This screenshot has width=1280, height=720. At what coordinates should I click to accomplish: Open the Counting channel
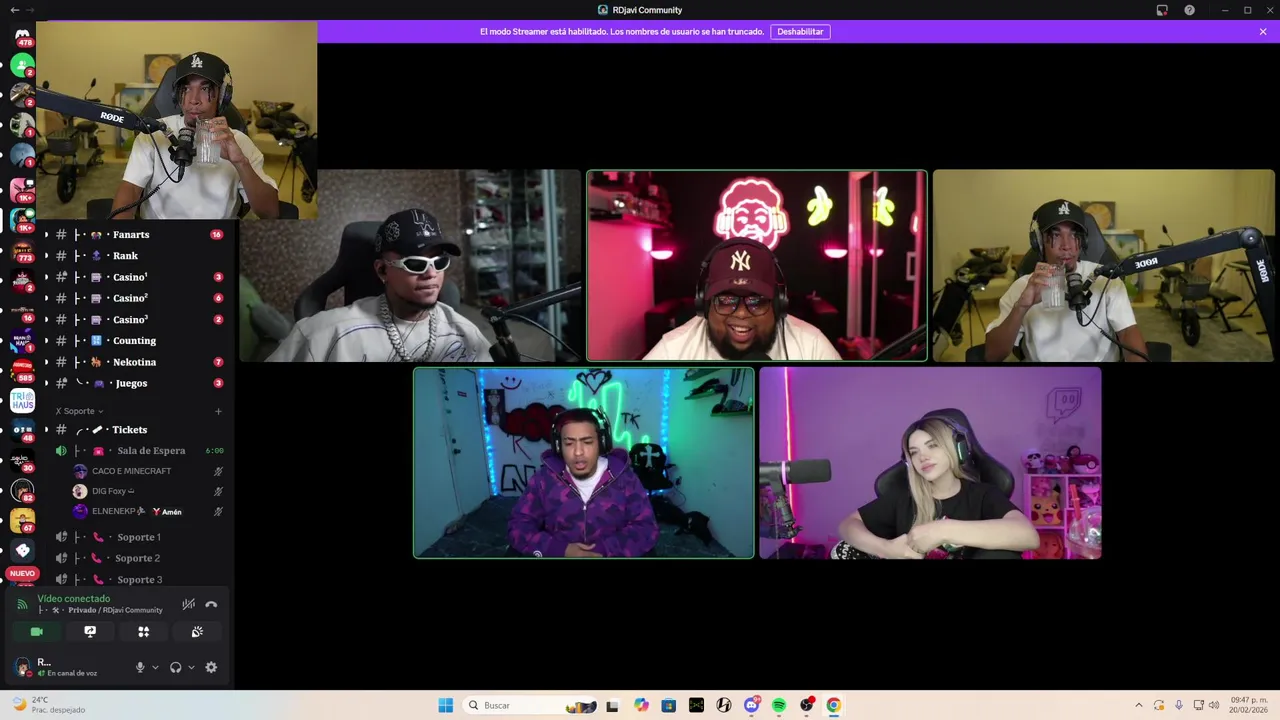point(134,341)
